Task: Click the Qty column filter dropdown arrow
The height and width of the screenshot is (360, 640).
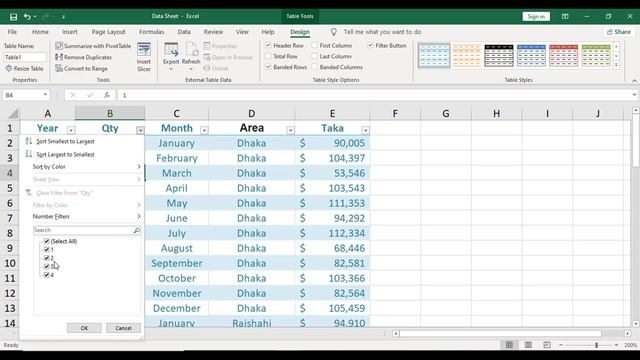Action: 140,130
